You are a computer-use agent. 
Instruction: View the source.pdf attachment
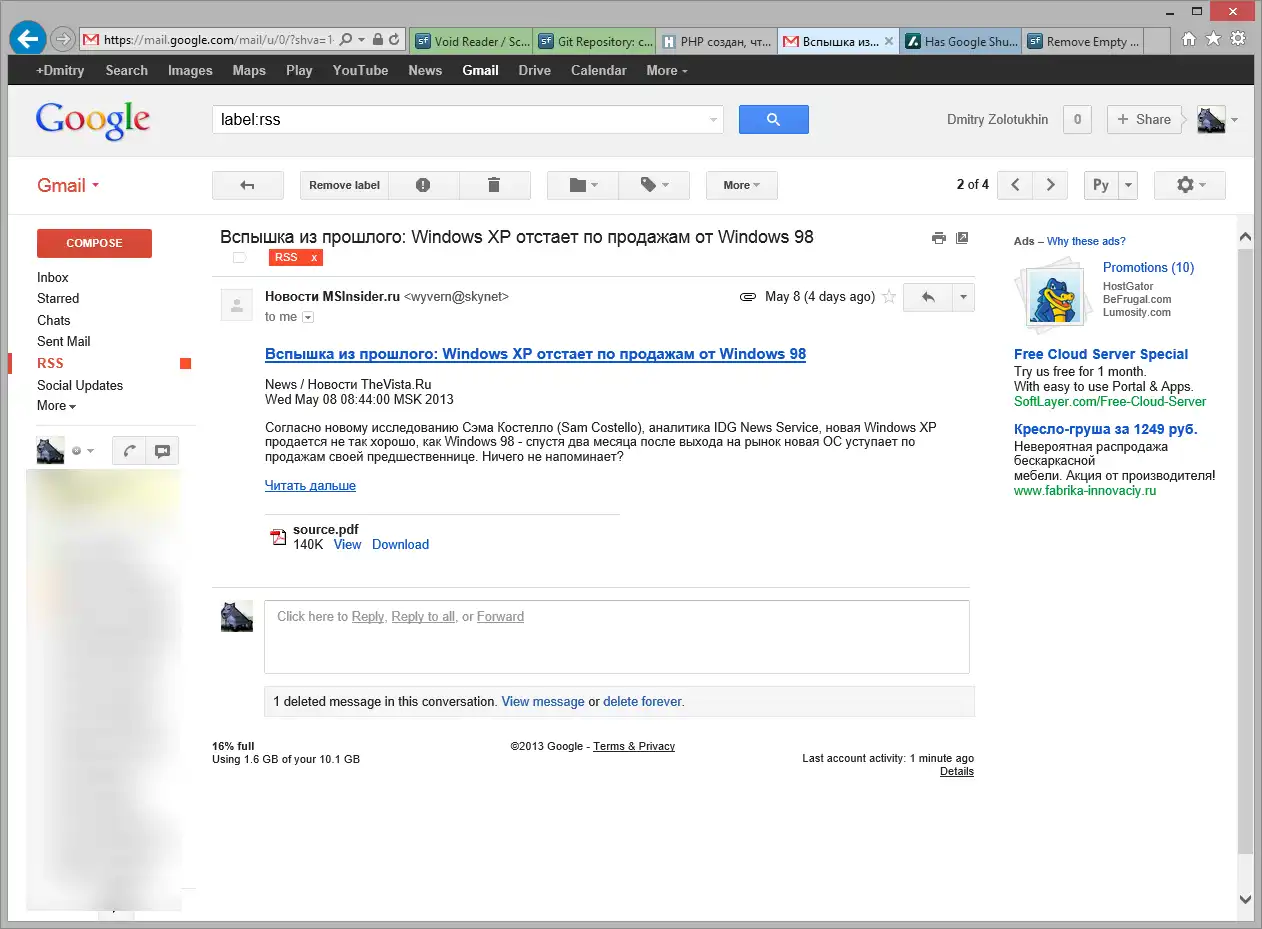pos(347,545)
